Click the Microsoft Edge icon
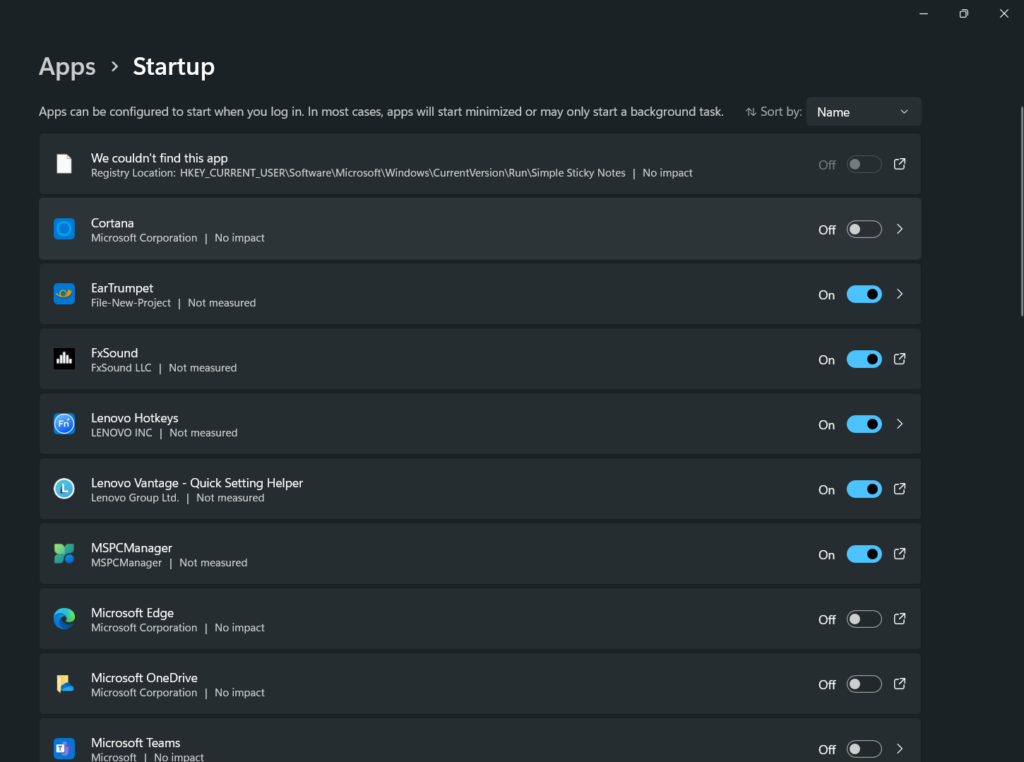Screen dimensions: 1024x762 click(x=64, y=619)
